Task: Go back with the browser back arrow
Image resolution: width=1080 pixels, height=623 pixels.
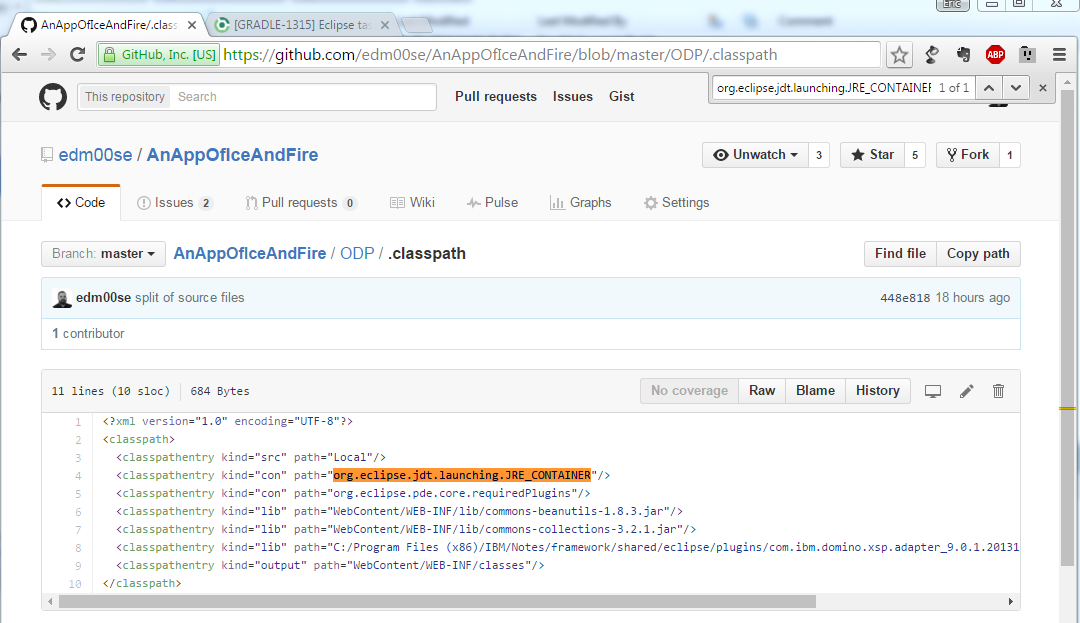Action: pos(19,55)
